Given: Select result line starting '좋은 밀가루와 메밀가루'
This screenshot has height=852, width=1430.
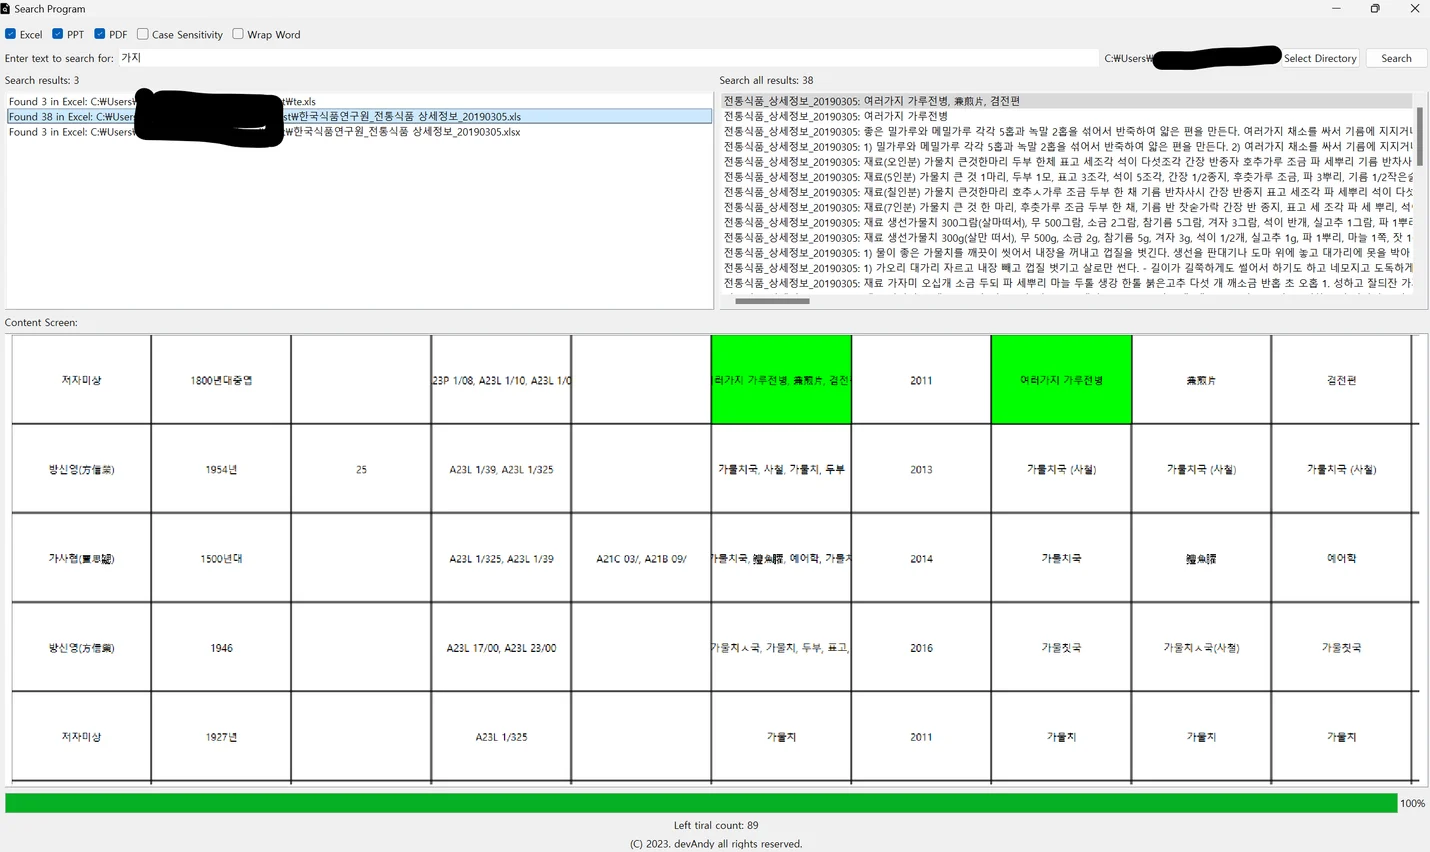Looking at the screenshot, I should click(x=1067, y=131).
